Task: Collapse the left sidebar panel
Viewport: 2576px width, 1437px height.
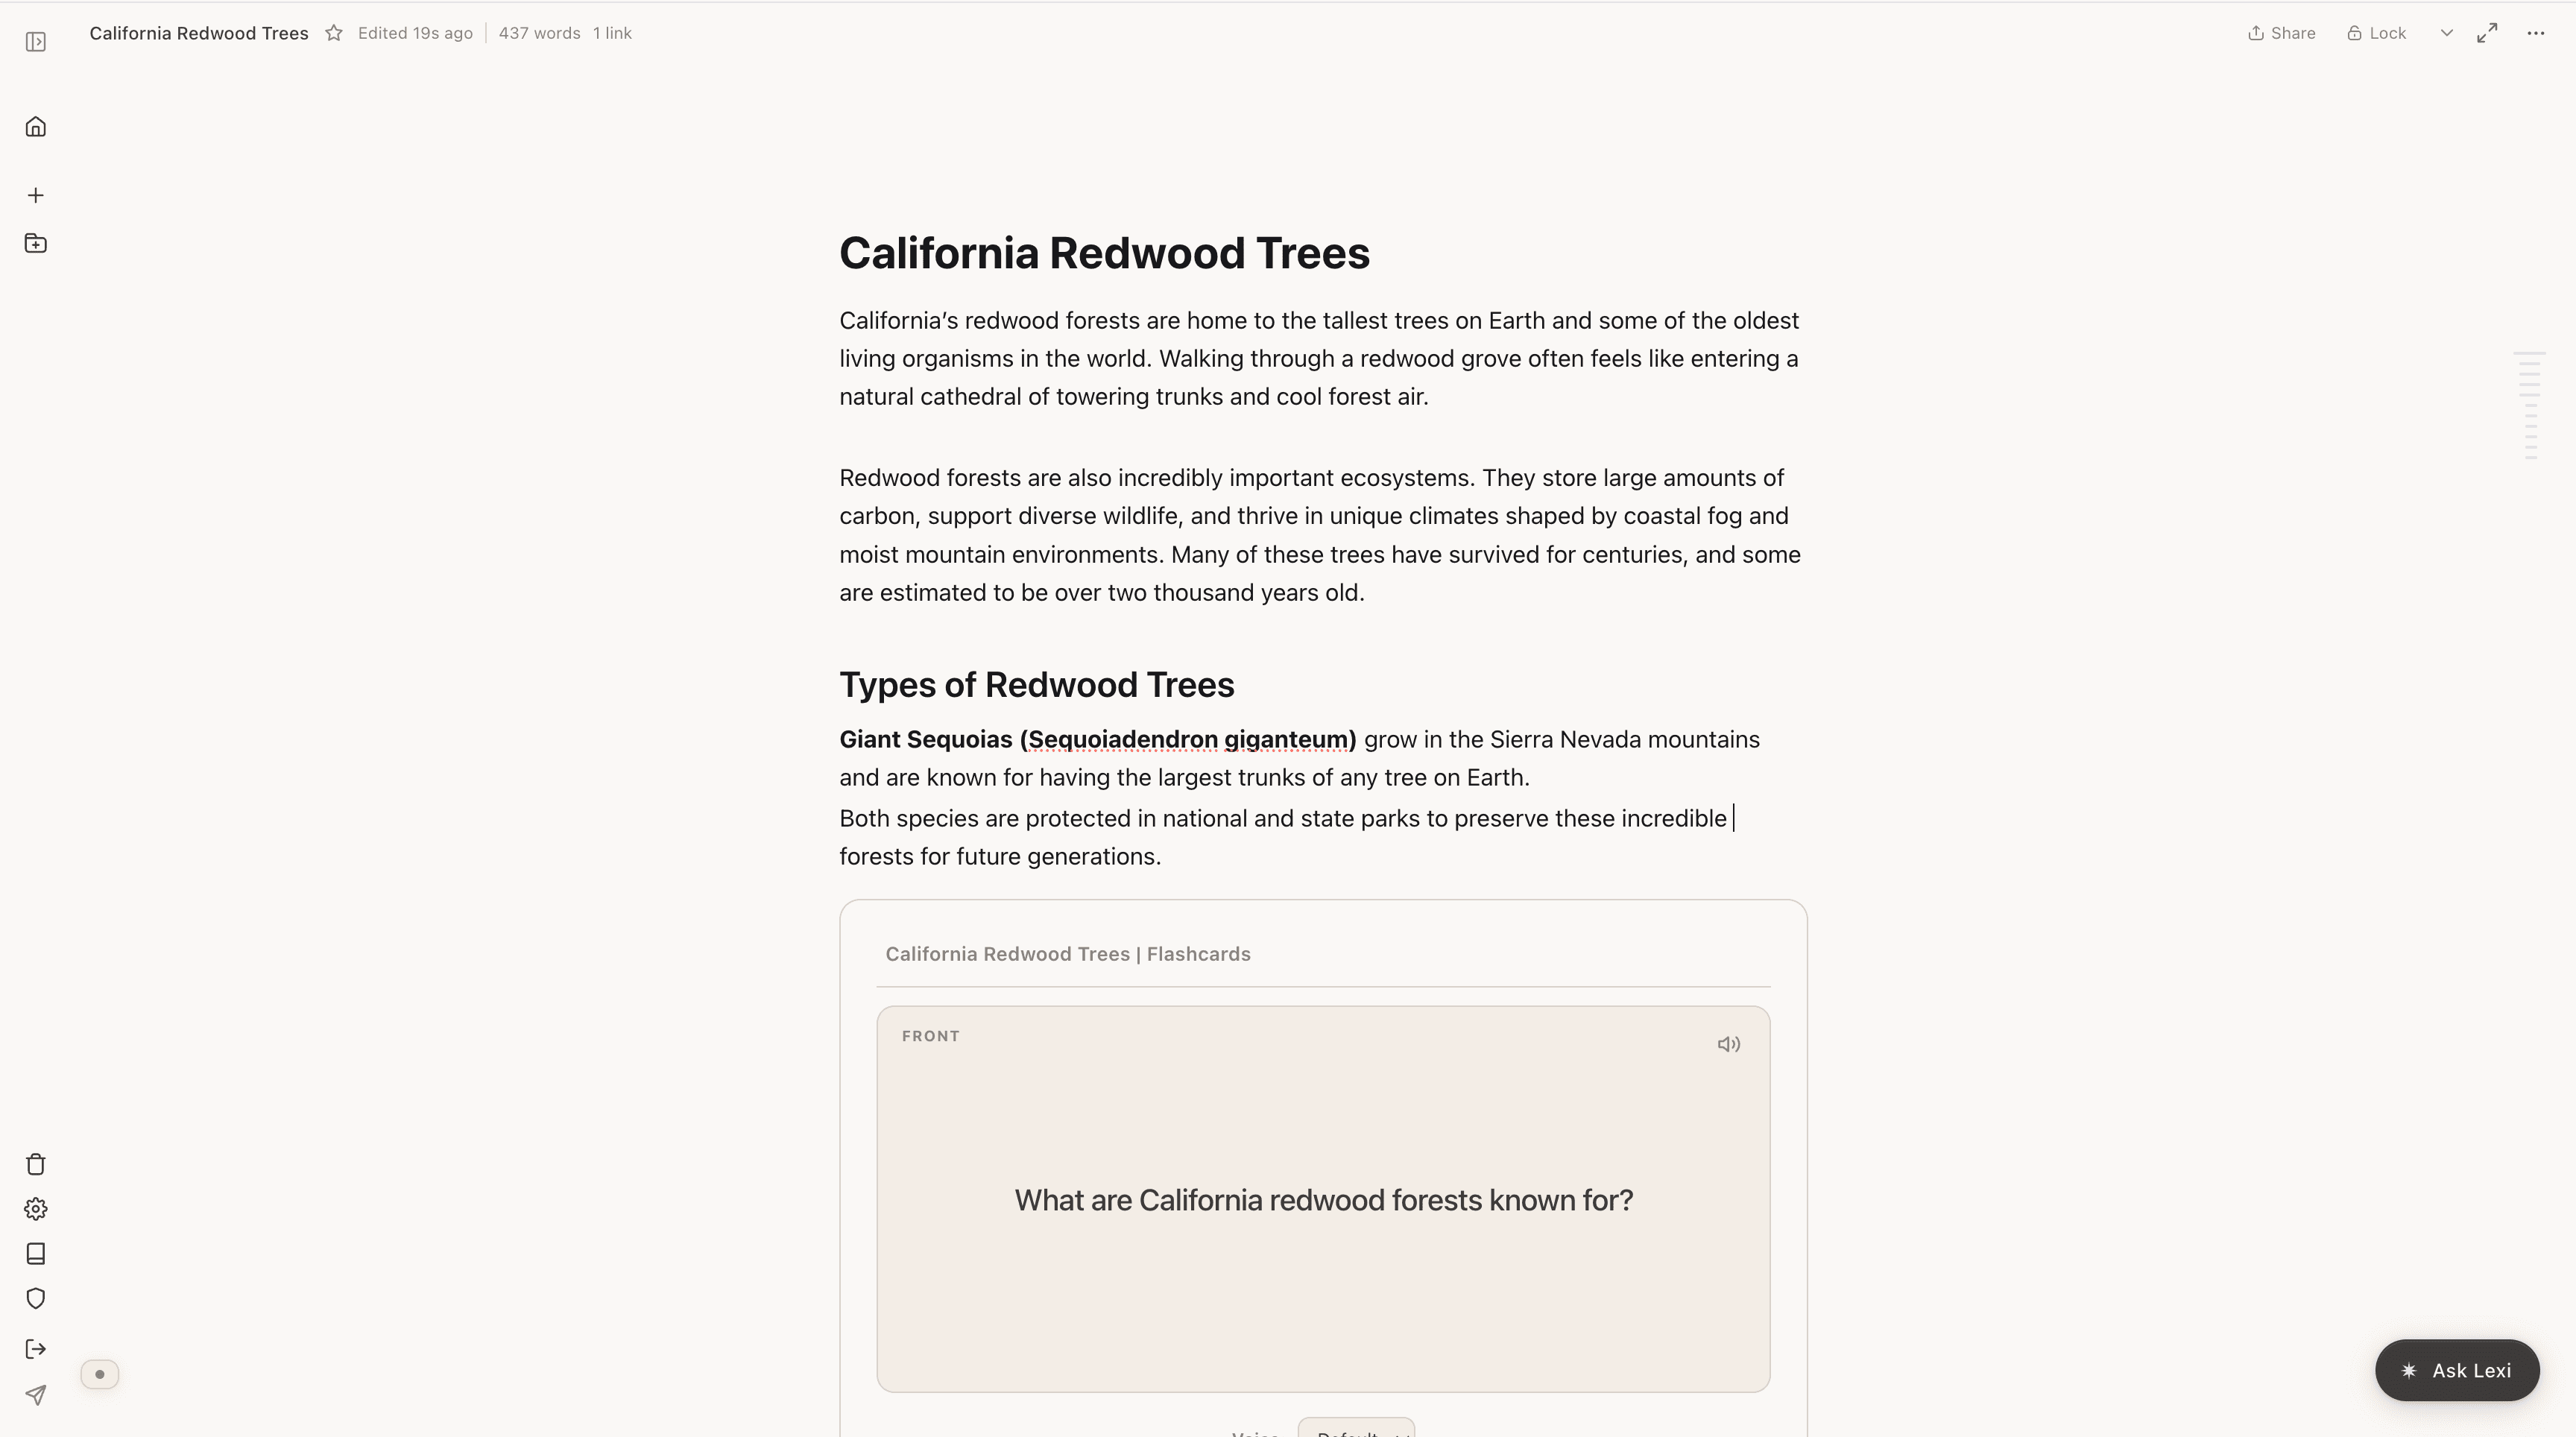Action: click(x=36, y=41)
